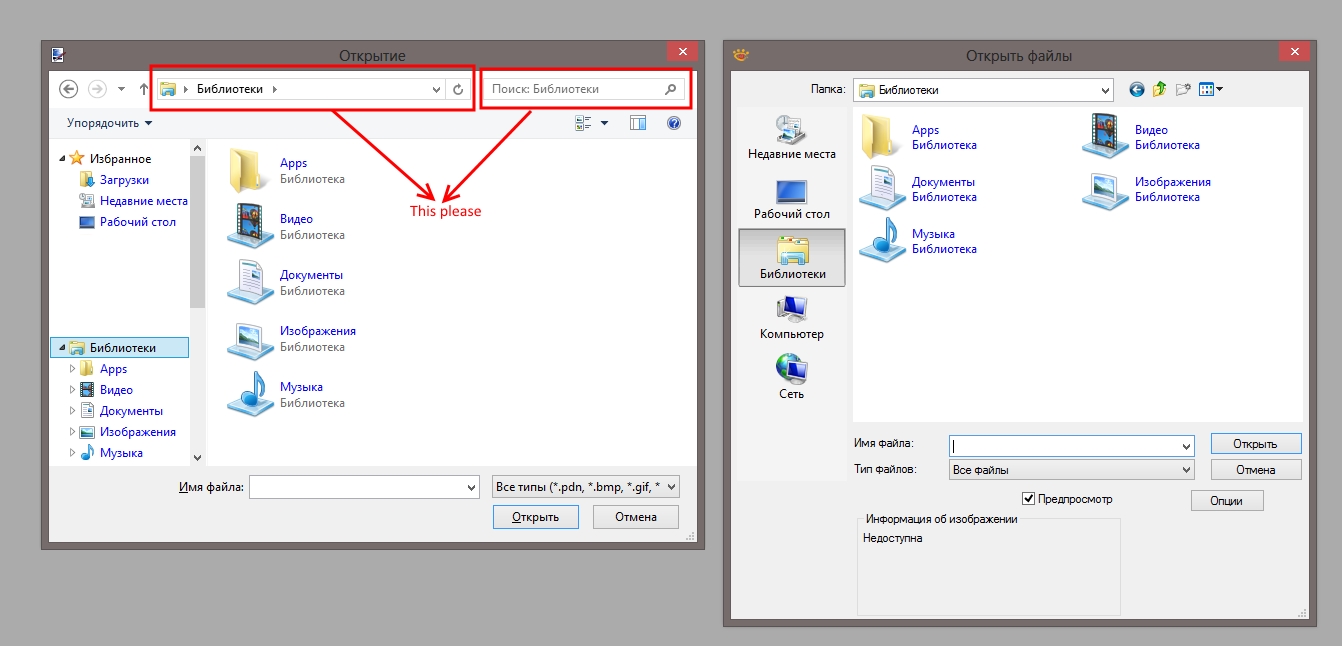Click Имя файла combo box in Открыть файлы

1071,446
